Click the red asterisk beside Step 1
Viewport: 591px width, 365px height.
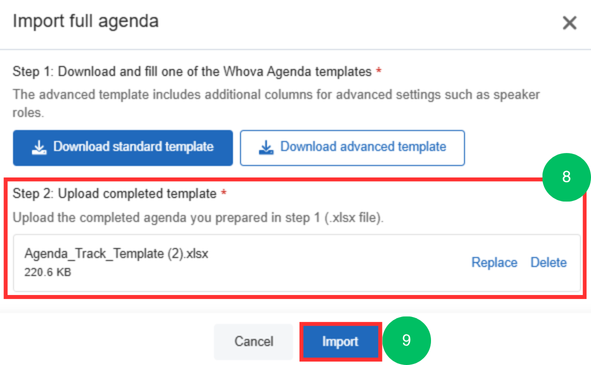[379, 71]
